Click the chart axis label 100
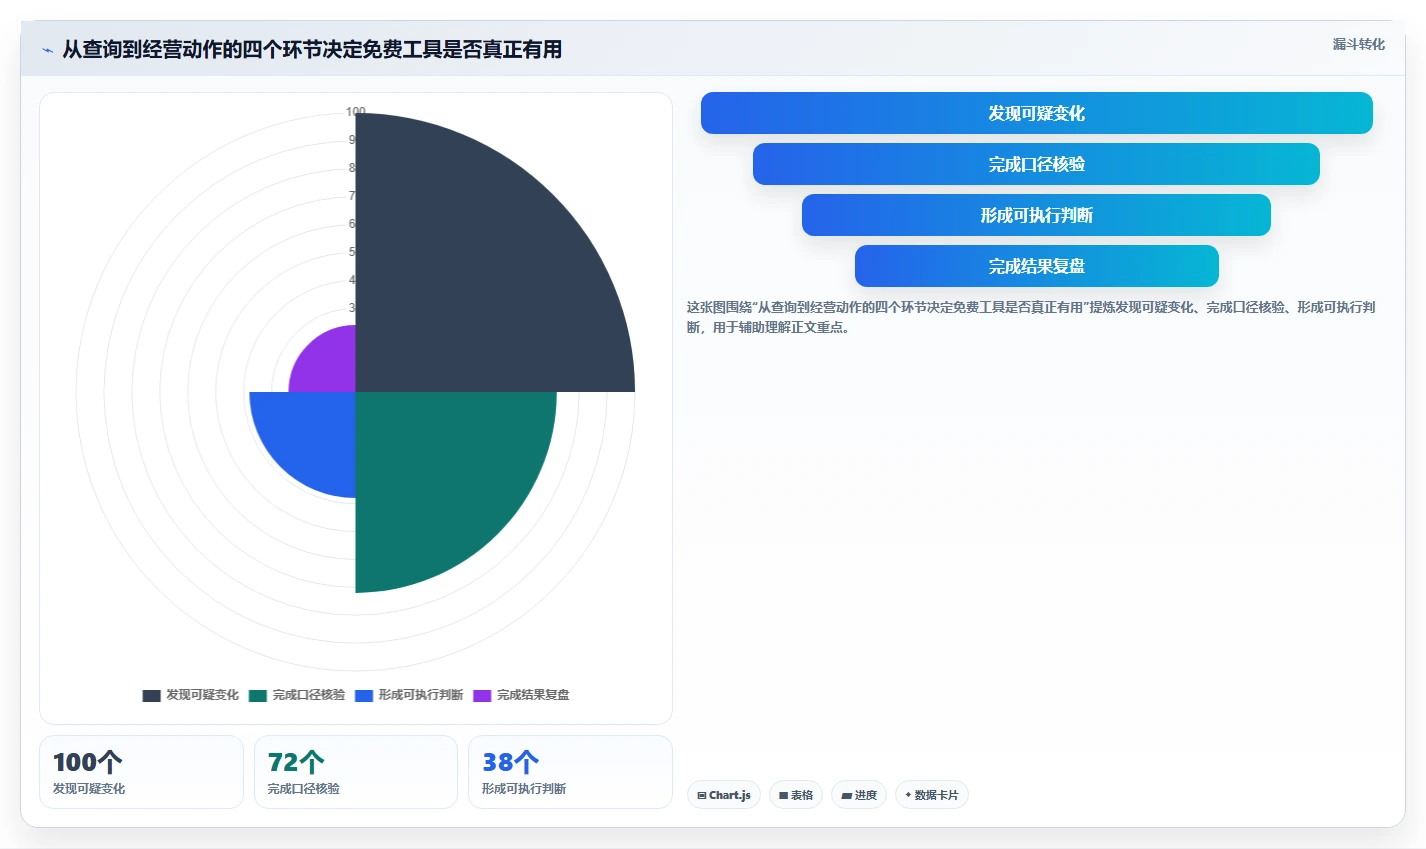 [356, 111]
